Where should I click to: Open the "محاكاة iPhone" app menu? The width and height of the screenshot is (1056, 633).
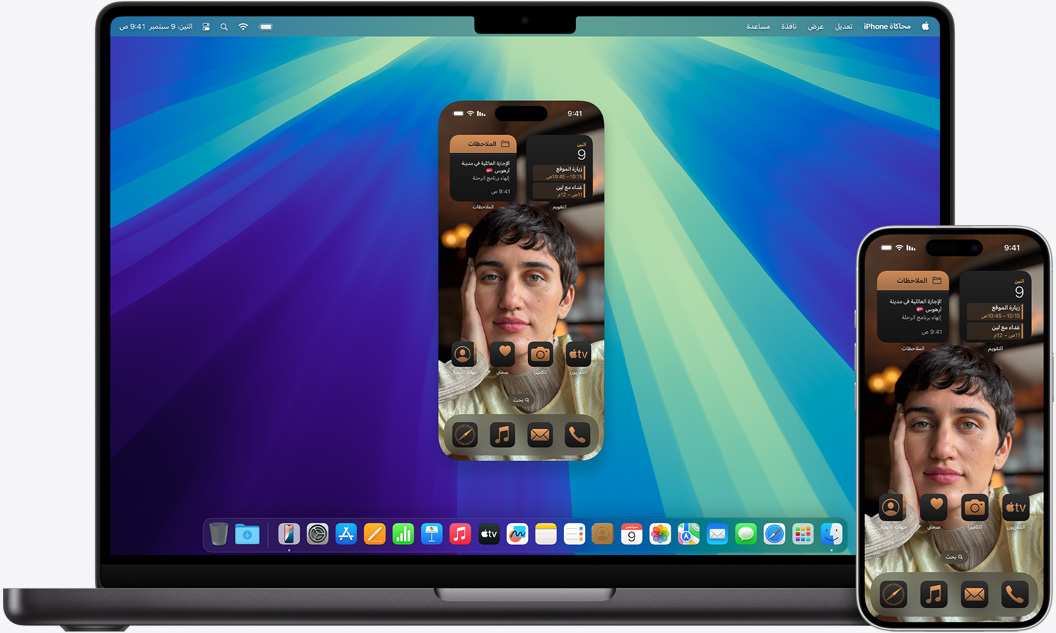point(887,26)
